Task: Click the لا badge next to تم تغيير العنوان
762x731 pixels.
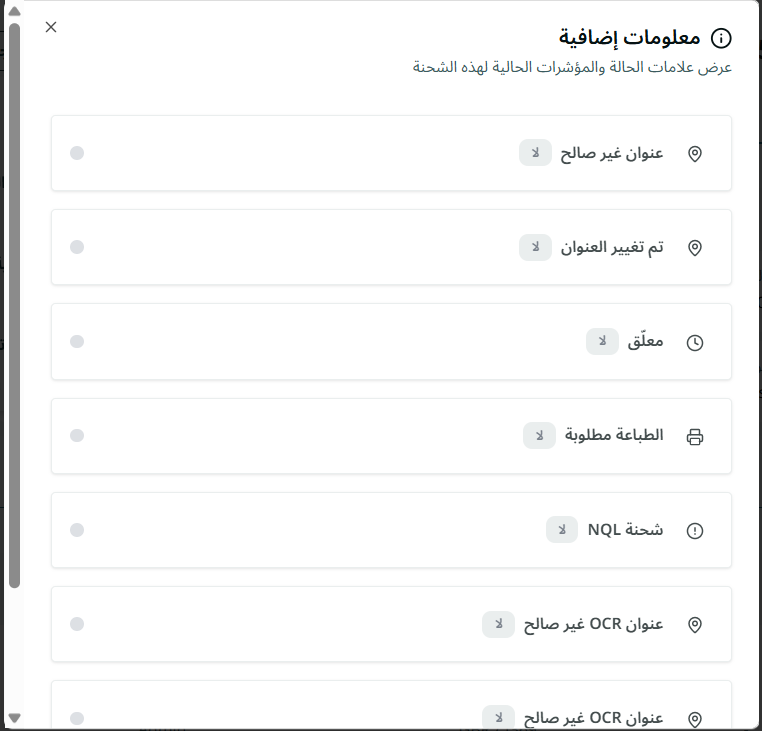Action: (x=535, y=247)
